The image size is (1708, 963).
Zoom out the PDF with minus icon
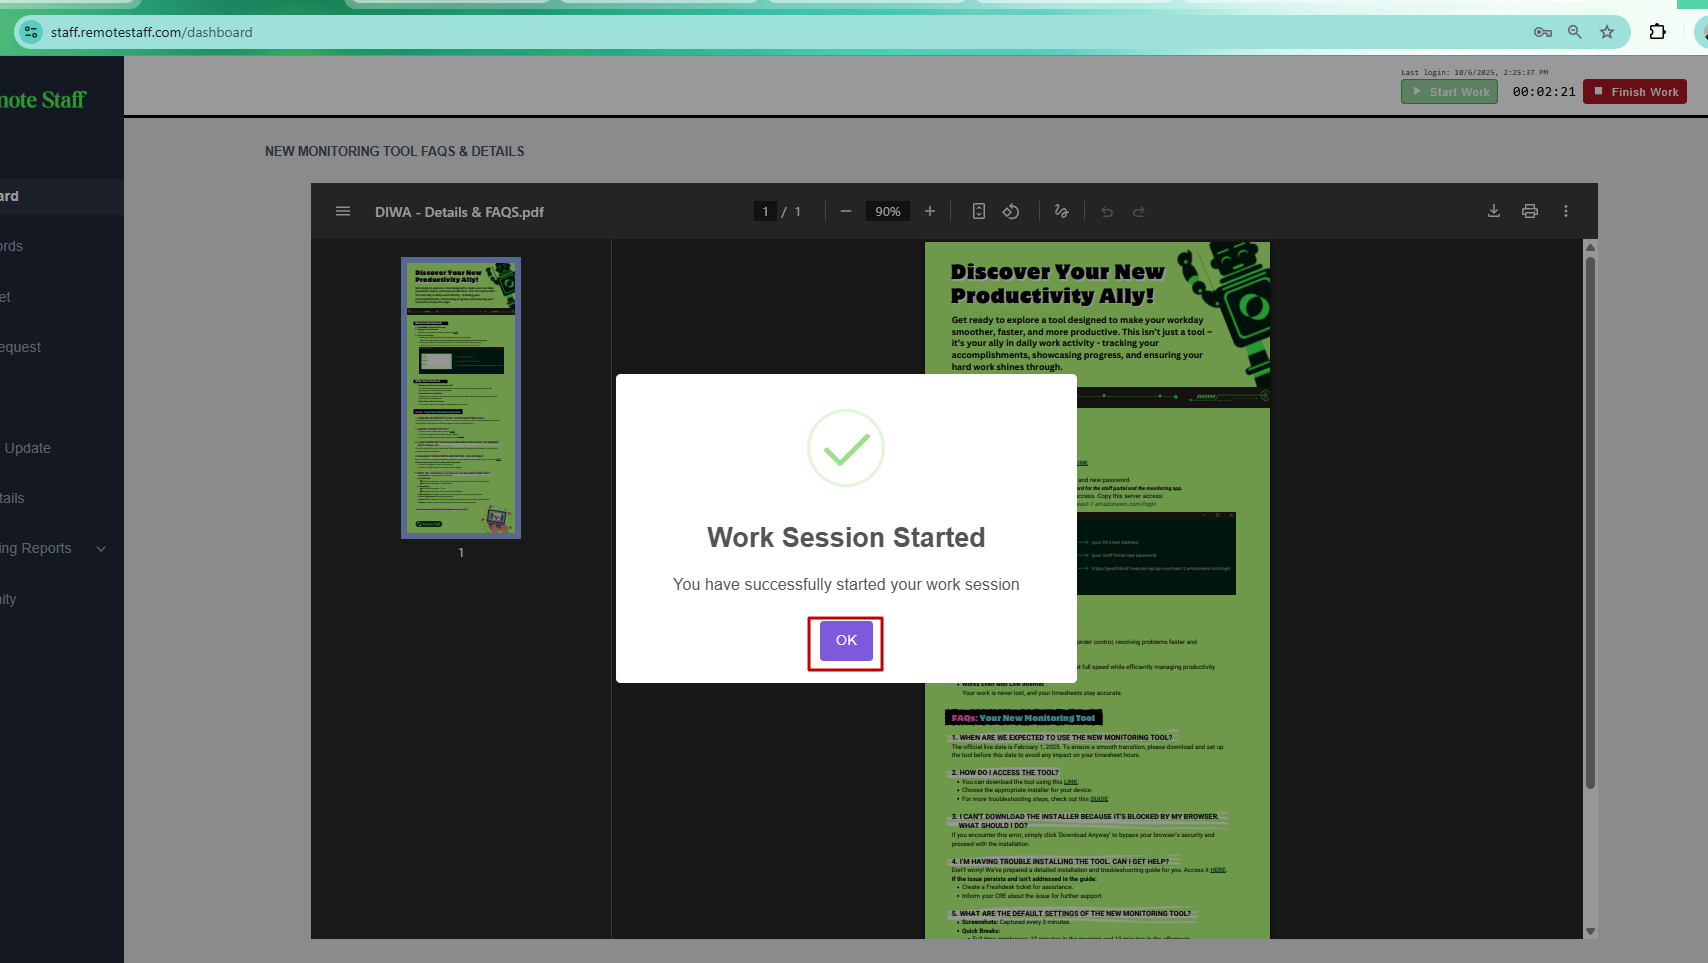coord(846,211)
